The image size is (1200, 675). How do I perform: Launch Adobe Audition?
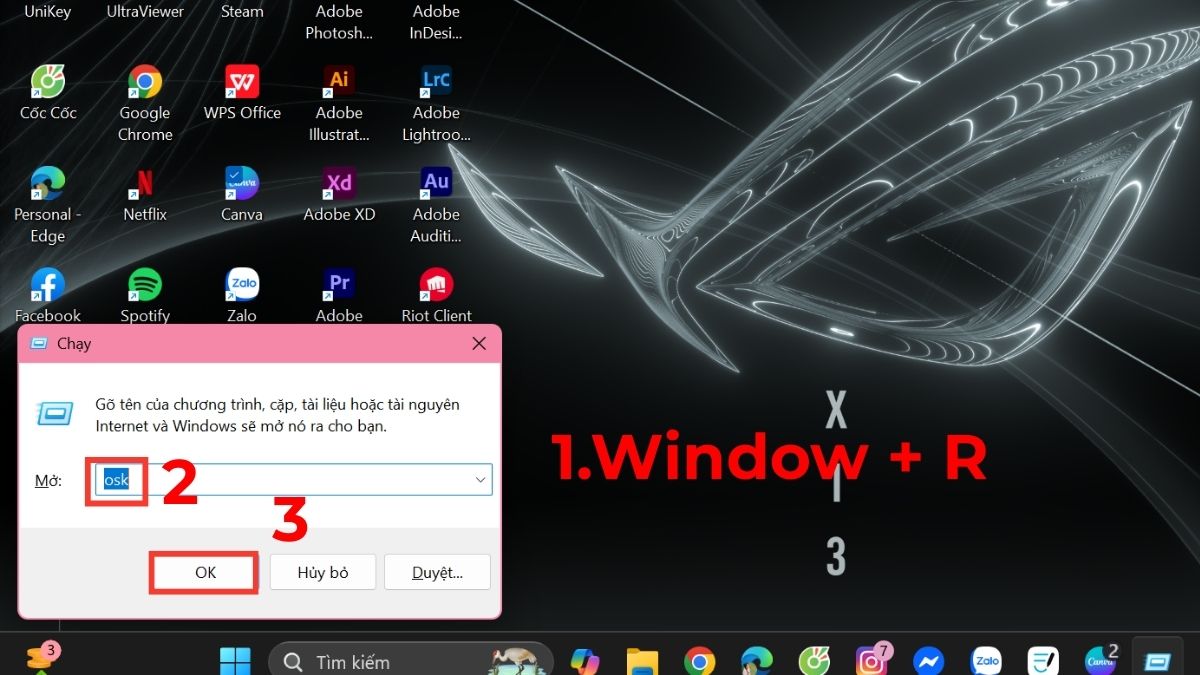[x=436, y=182]
